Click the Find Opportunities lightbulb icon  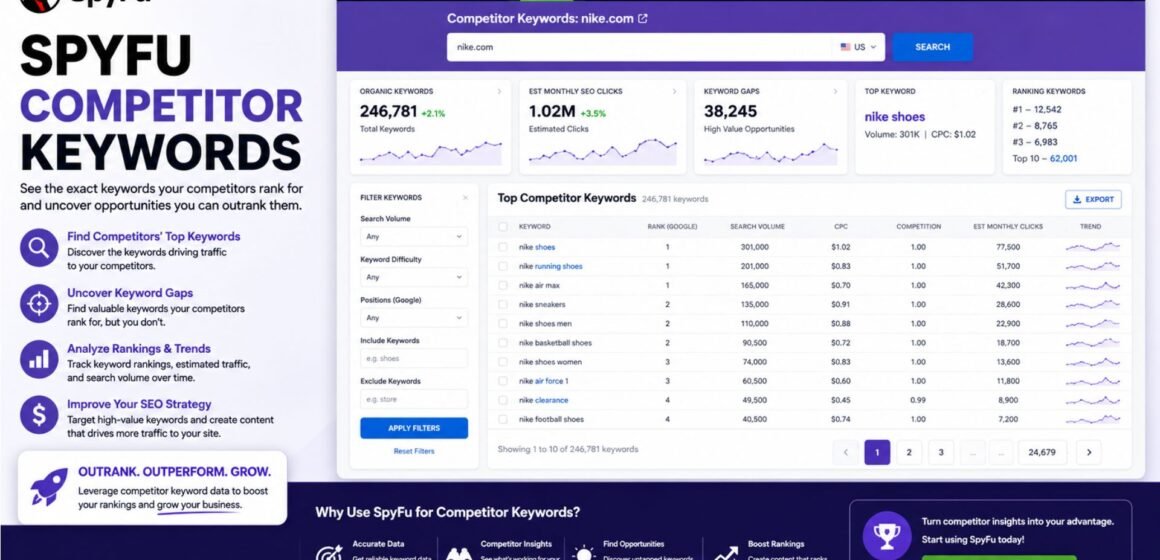584,553
